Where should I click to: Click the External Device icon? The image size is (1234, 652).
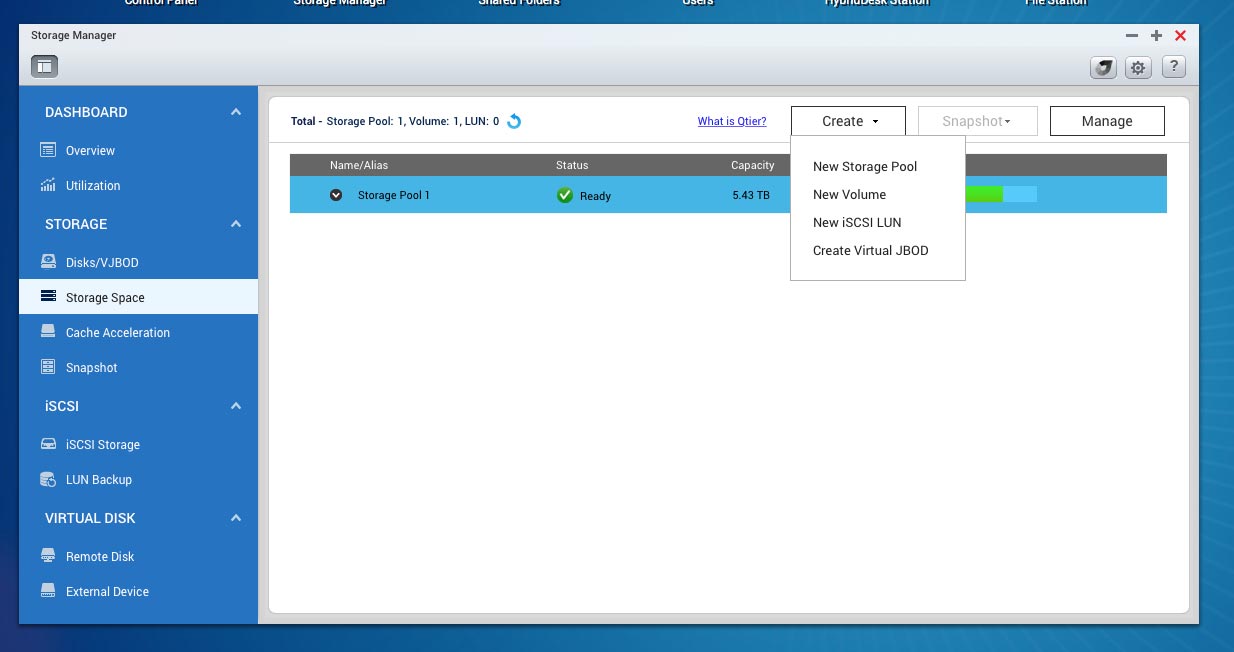click(48, 591)
